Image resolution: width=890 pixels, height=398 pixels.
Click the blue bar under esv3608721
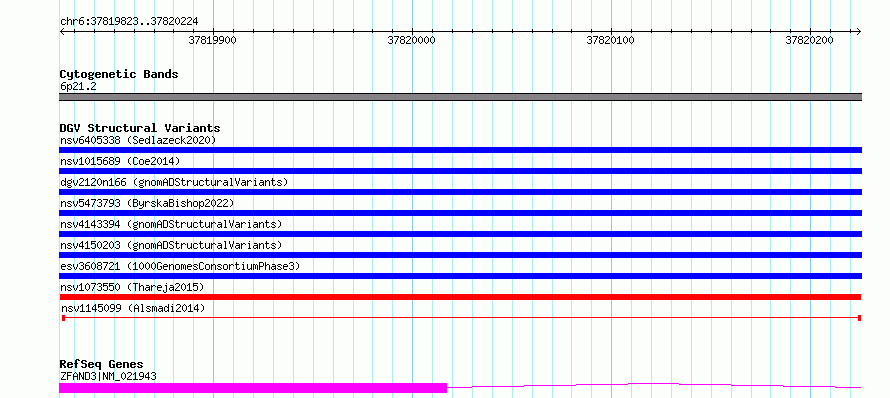pos(460,276)
